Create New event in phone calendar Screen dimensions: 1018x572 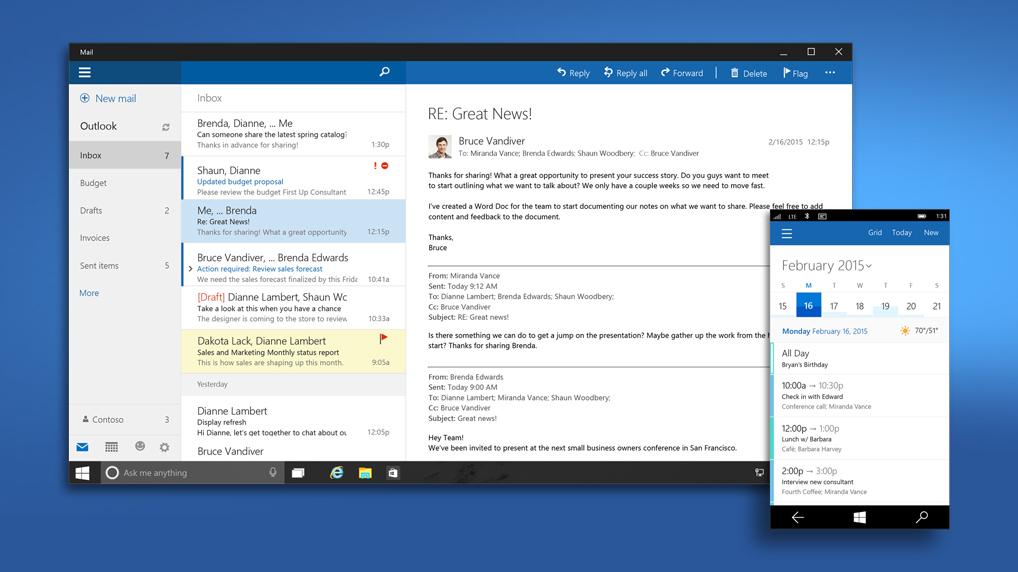[931, 232]
